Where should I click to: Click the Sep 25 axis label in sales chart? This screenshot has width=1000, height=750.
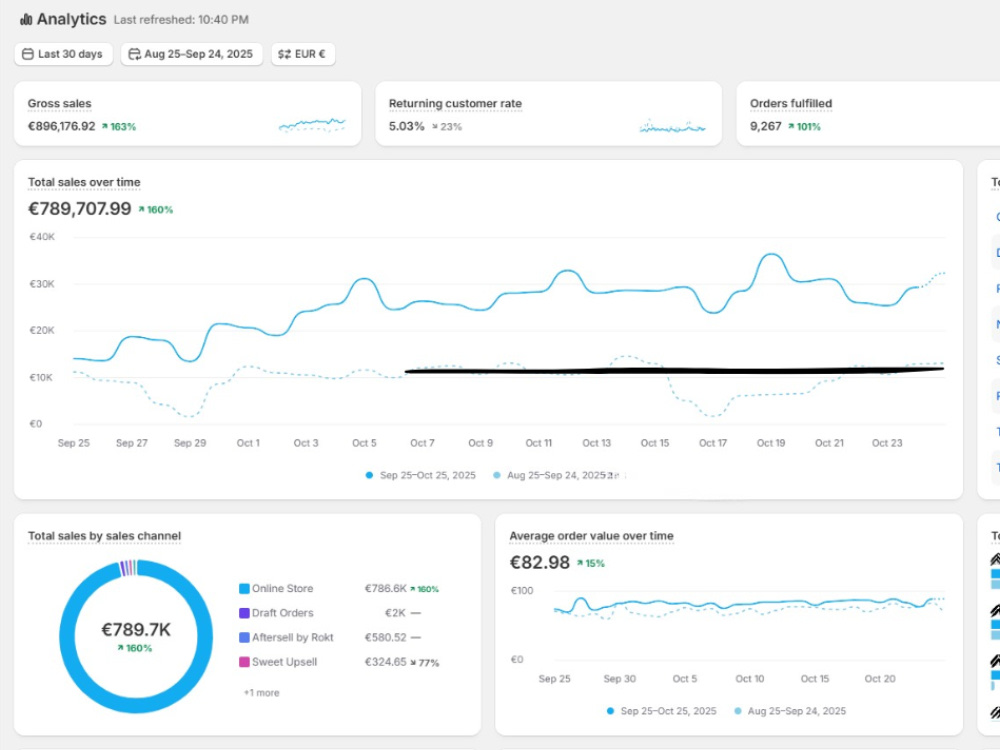[73, 443]
